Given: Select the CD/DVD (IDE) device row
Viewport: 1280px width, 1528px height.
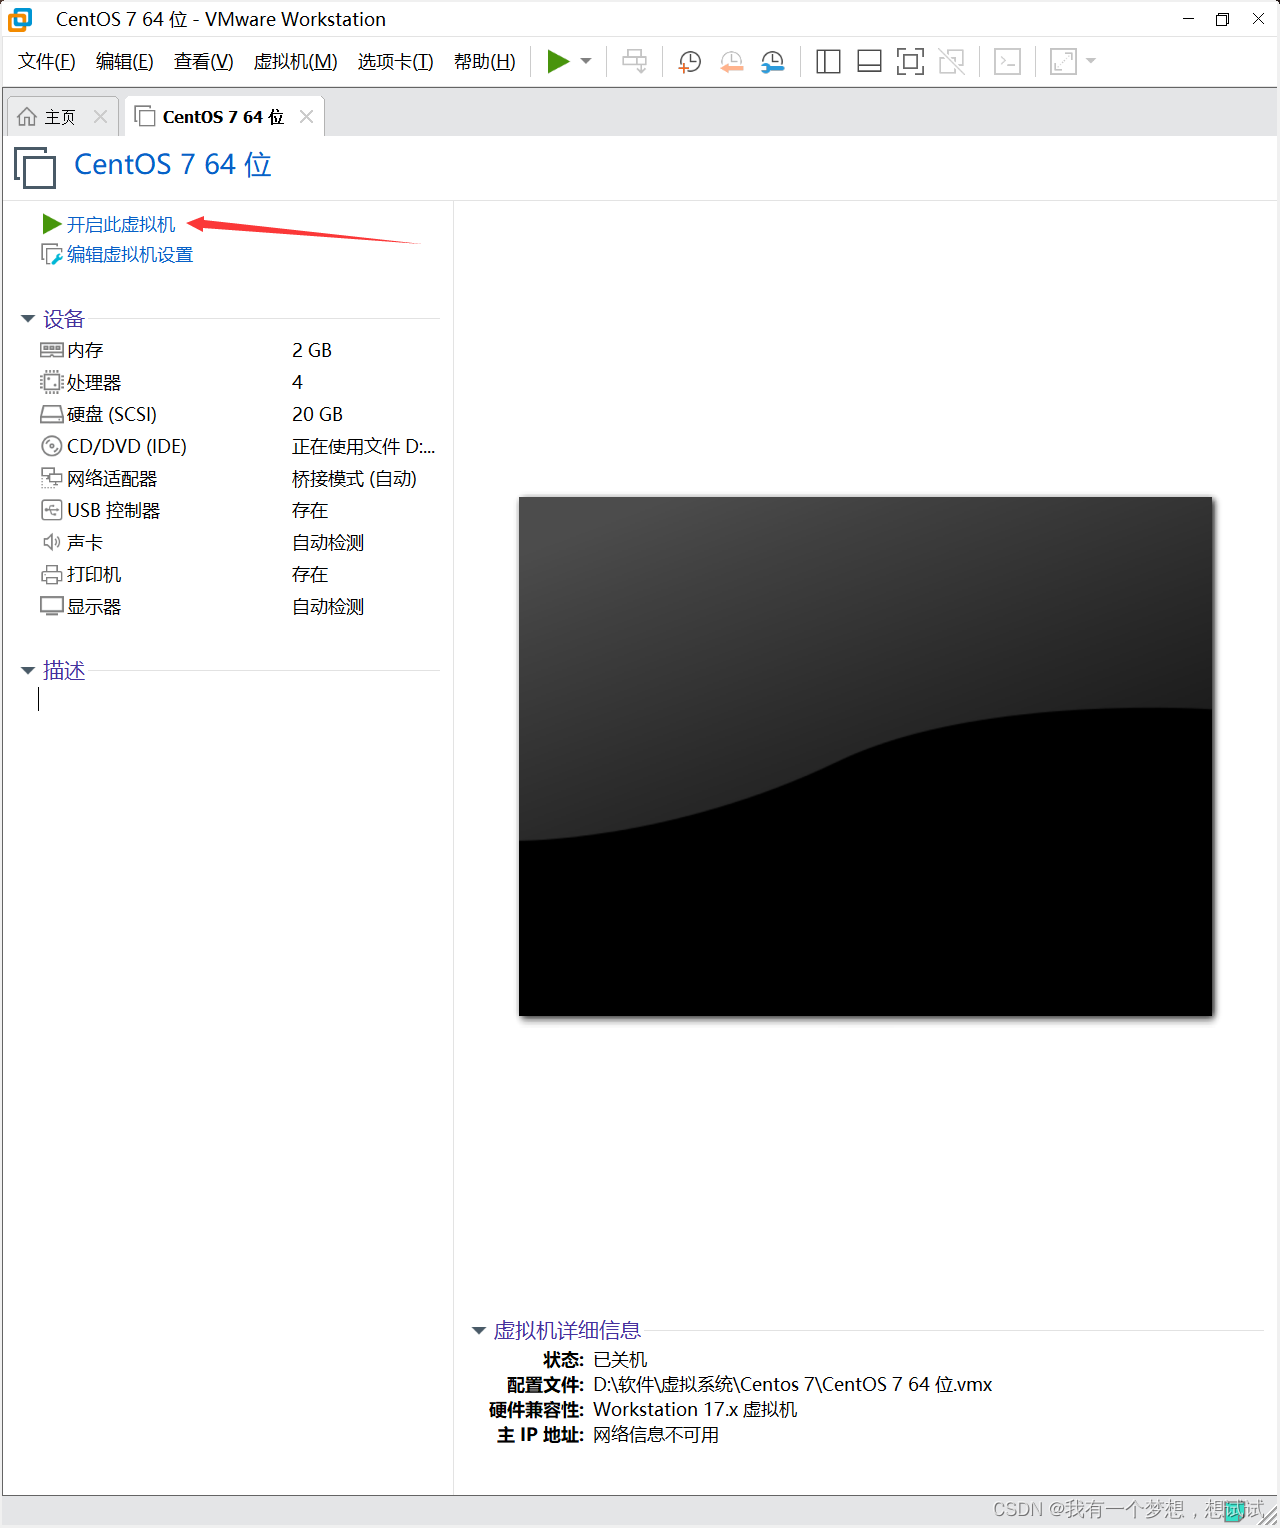Looking at the screenshot, I should [x=238, y=446].
